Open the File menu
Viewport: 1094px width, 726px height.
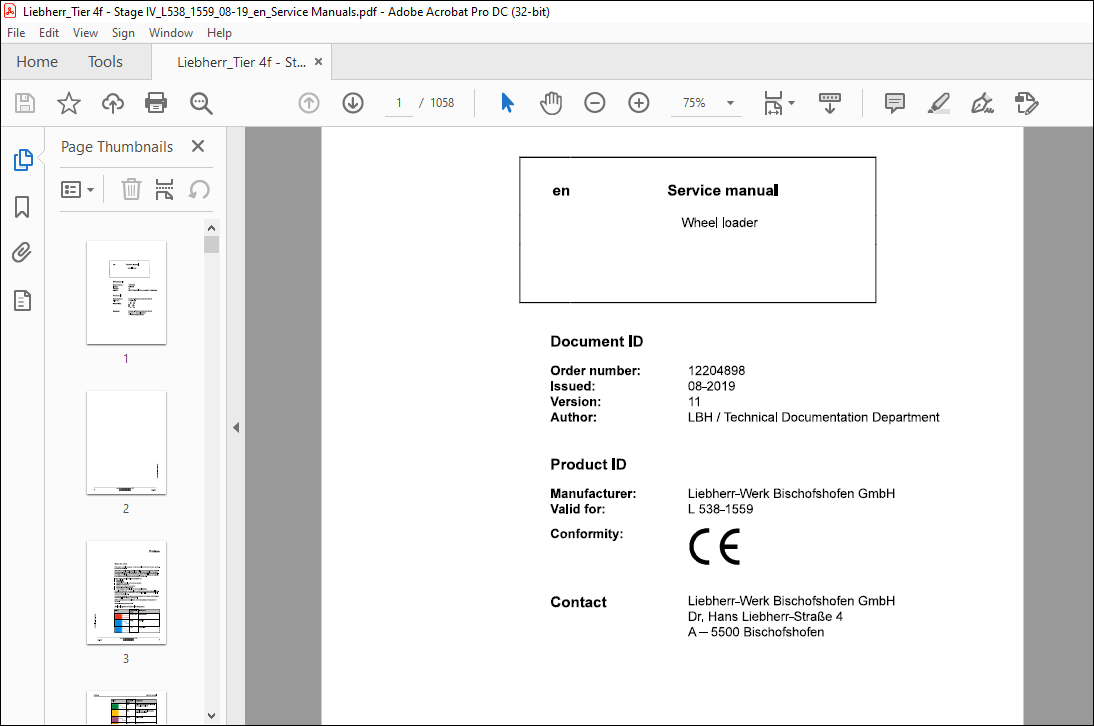[x=16, y=33]
